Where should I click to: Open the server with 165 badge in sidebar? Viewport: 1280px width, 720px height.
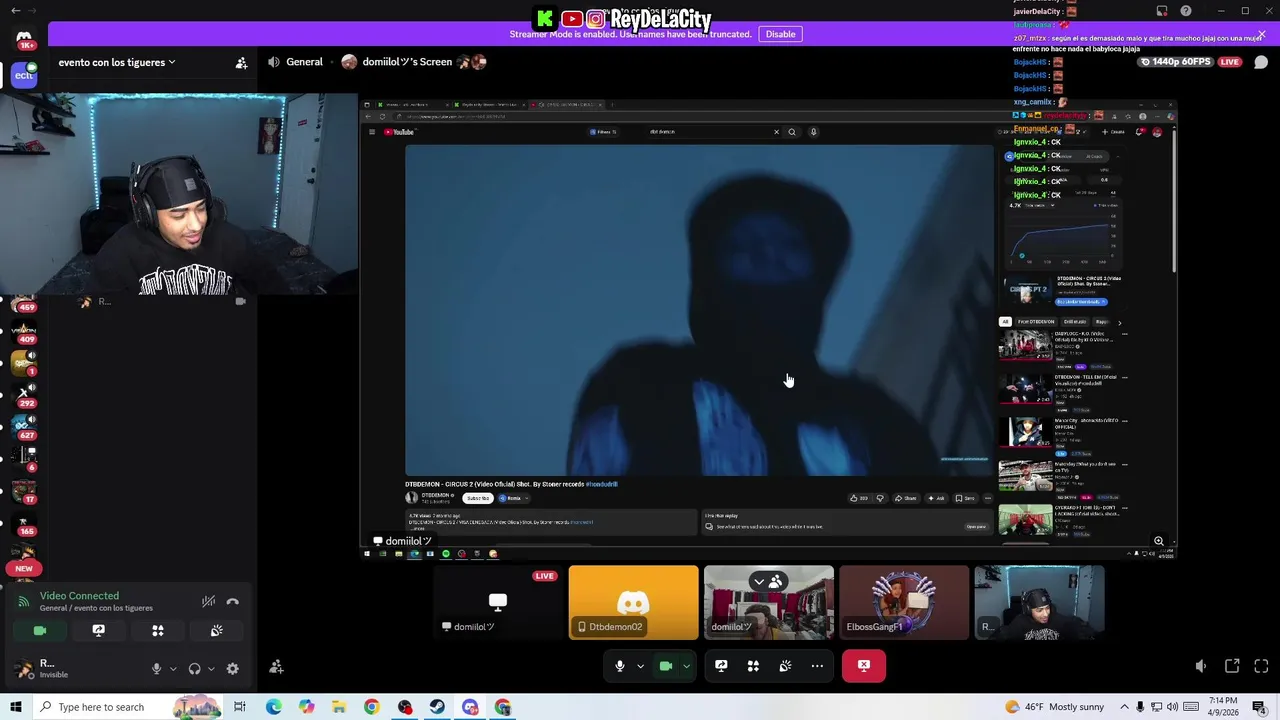point(25,523)
